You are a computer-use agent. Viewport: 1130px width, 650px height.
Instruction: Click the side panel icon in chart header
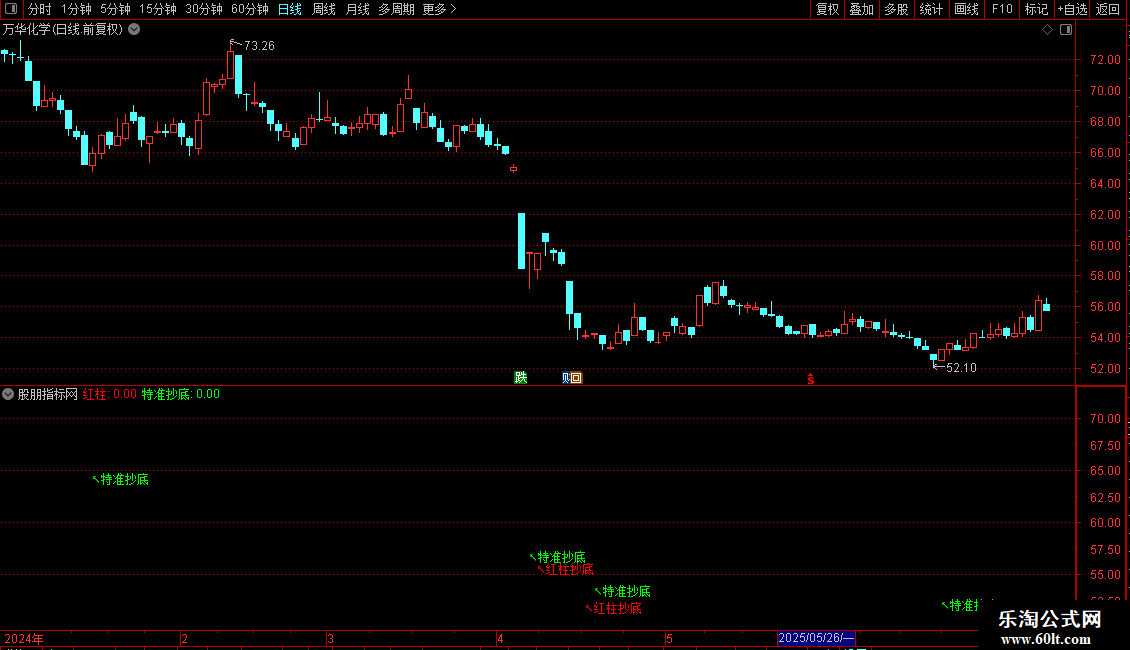pyautogui.click(x=1067, y=30)
